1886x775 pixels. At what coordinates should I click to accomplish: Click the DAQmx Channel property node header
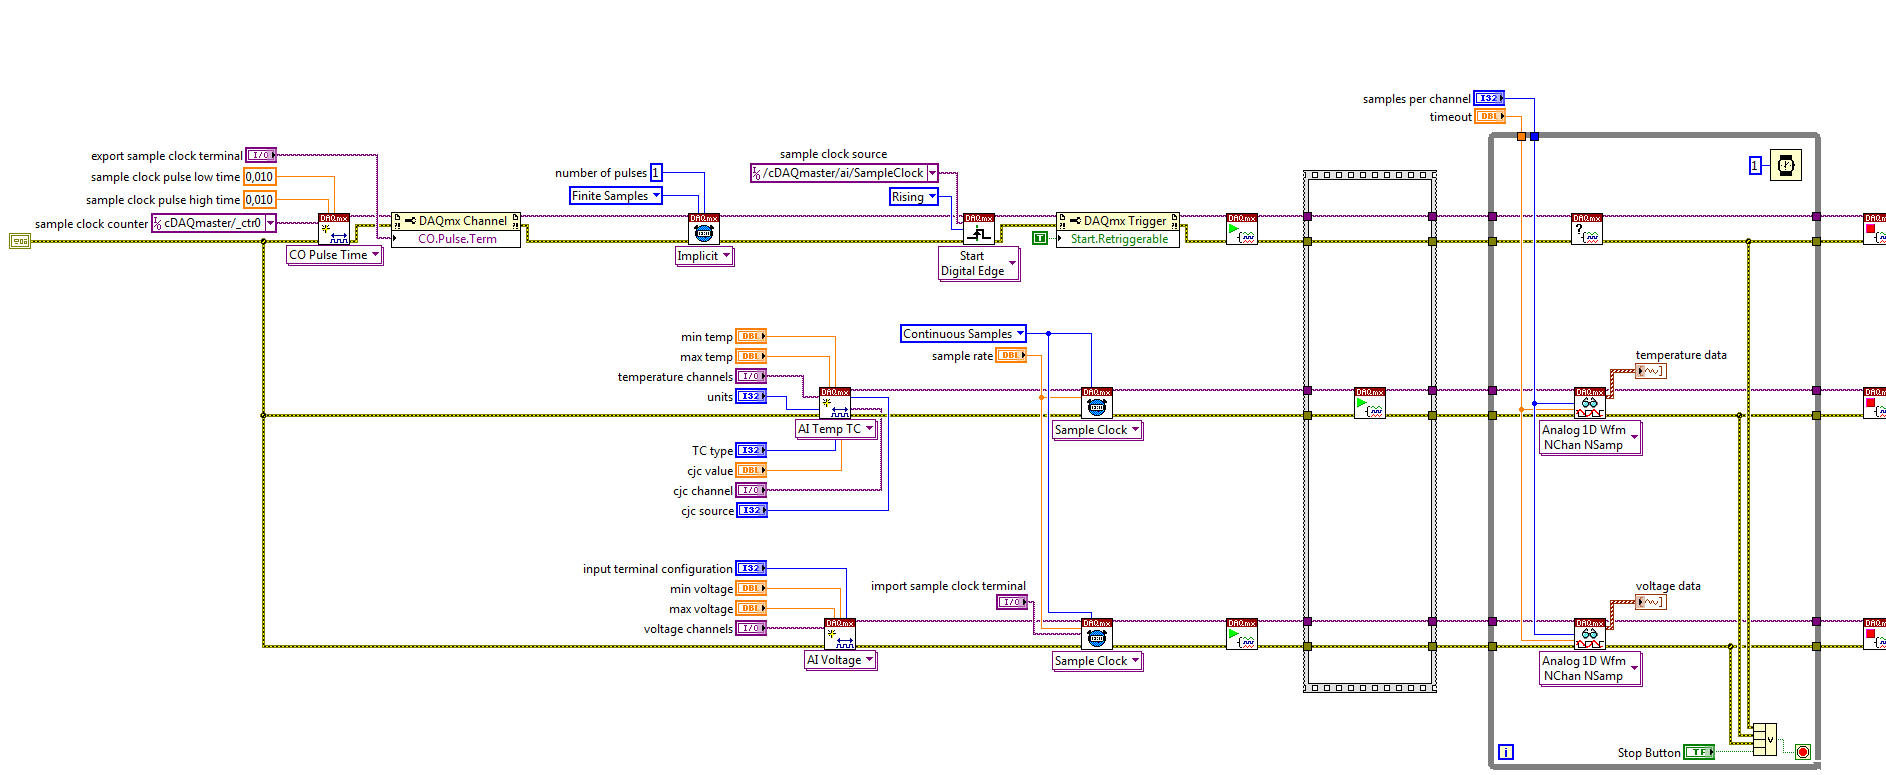click(456, 221)
